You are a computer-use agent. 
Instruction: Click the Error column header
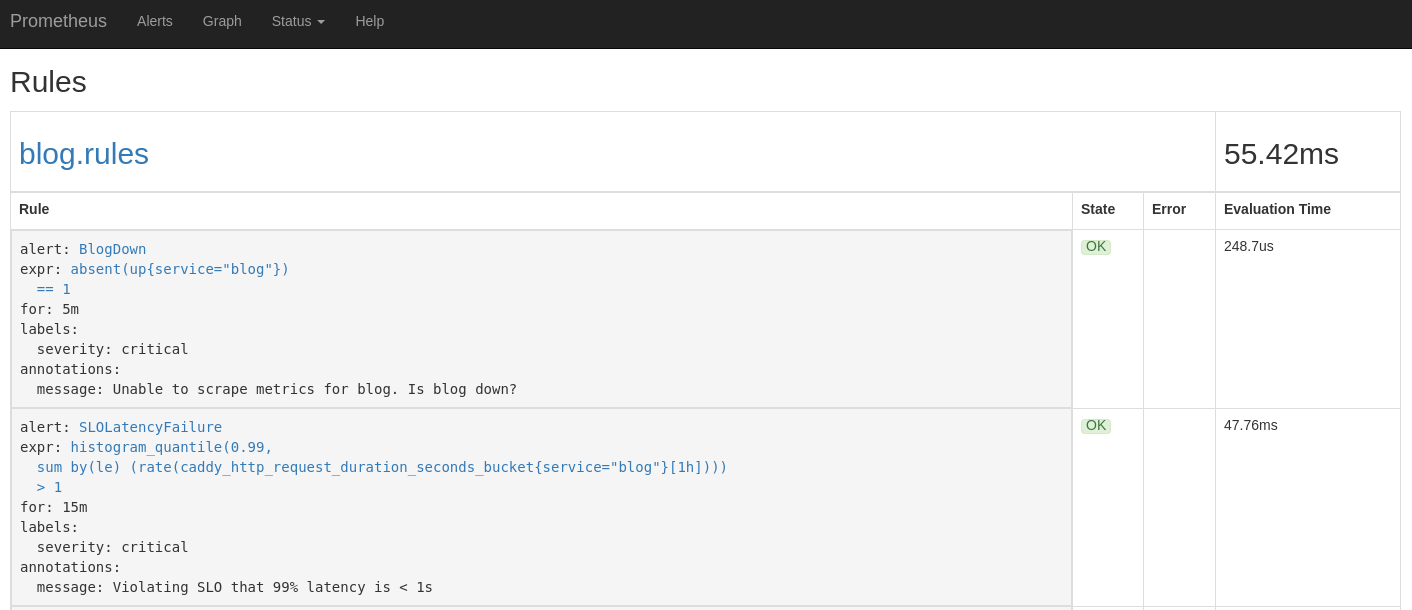pos(1168,209)
